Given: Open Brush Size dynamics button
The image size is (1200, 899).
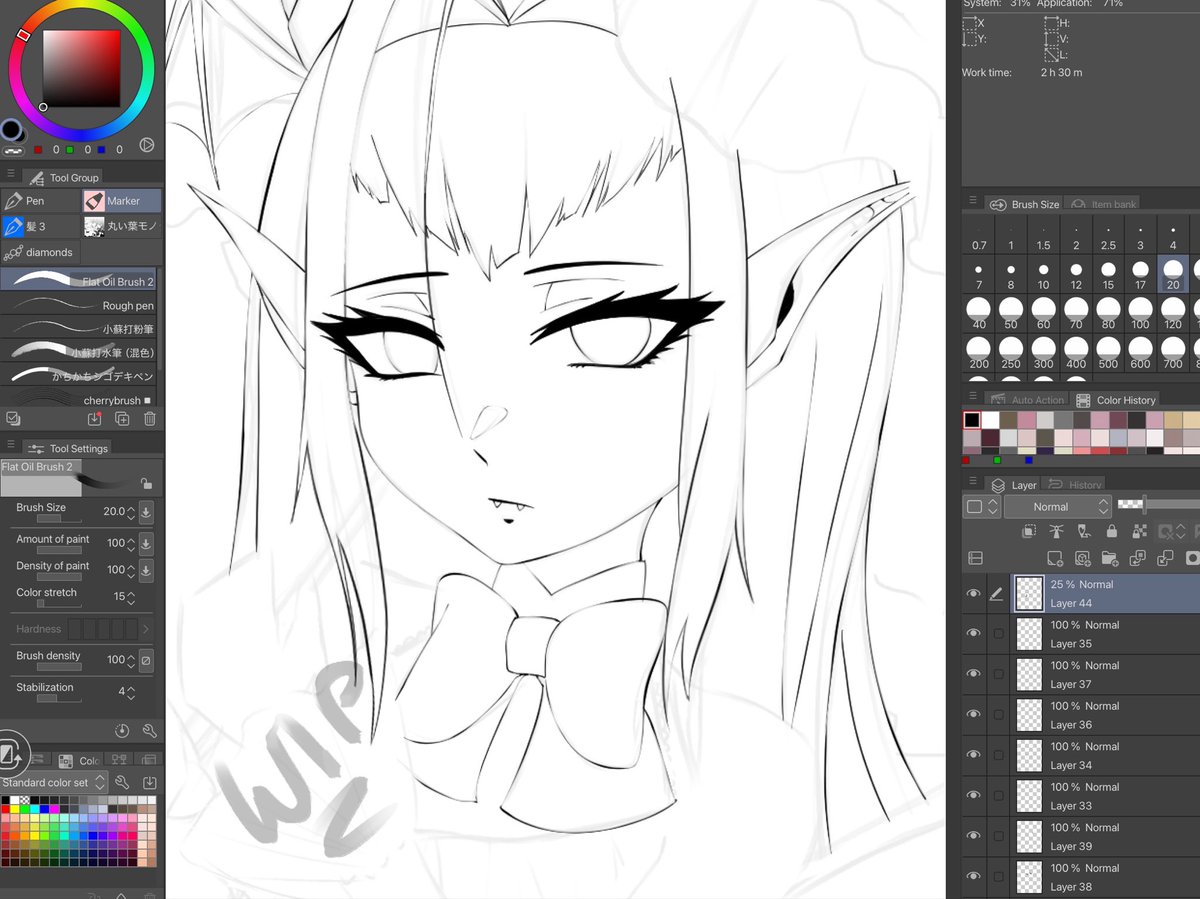Looking at the screenshot, I should (146, 513).
